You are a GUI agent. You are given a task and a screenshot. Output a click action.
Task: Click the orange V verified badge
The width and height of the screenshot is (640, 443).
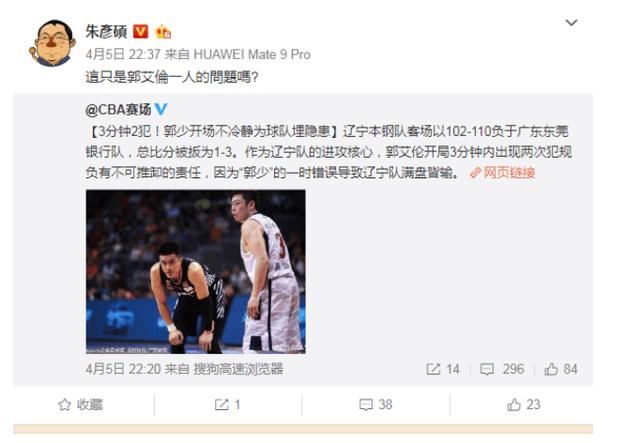pyautogui.click(x=141, y=31)
